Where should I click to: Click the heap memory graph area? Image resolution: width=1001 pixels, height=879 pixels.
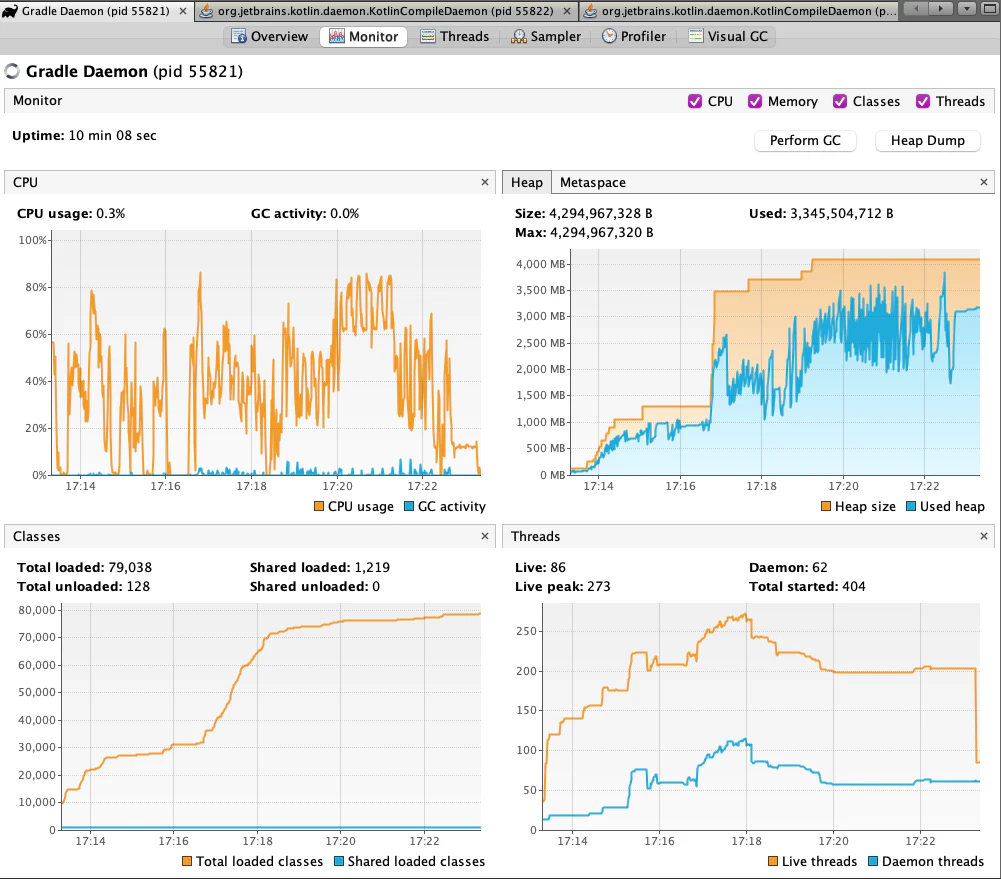click(x=774, y=362)
